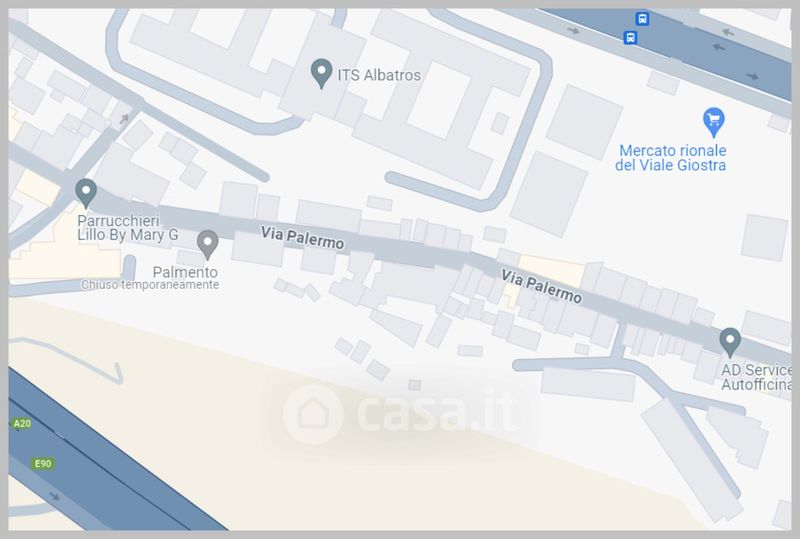The height and width of the screenshot is (539, 800).
Task: Open the ITS Albatros place label
Action: click(379, 76)
